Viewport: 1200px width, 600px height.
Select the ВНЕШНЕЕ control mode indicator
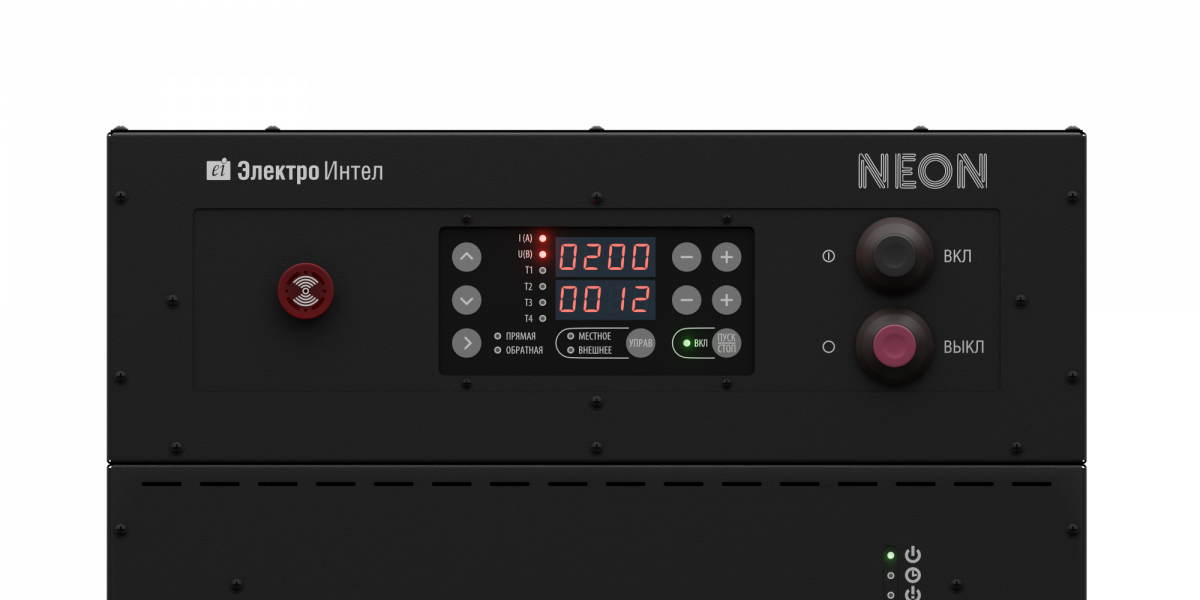pyautogui.click(x=571, y=350)
